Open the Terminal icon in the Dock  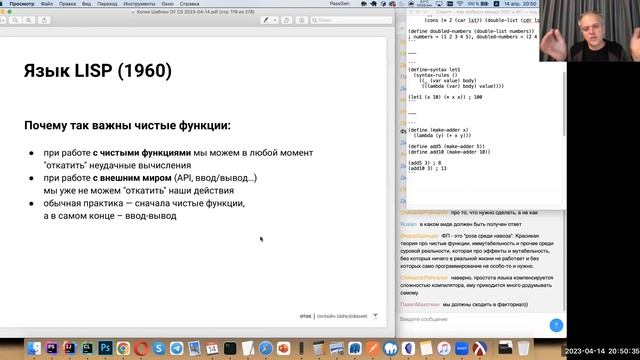click(x=230, y=348)
